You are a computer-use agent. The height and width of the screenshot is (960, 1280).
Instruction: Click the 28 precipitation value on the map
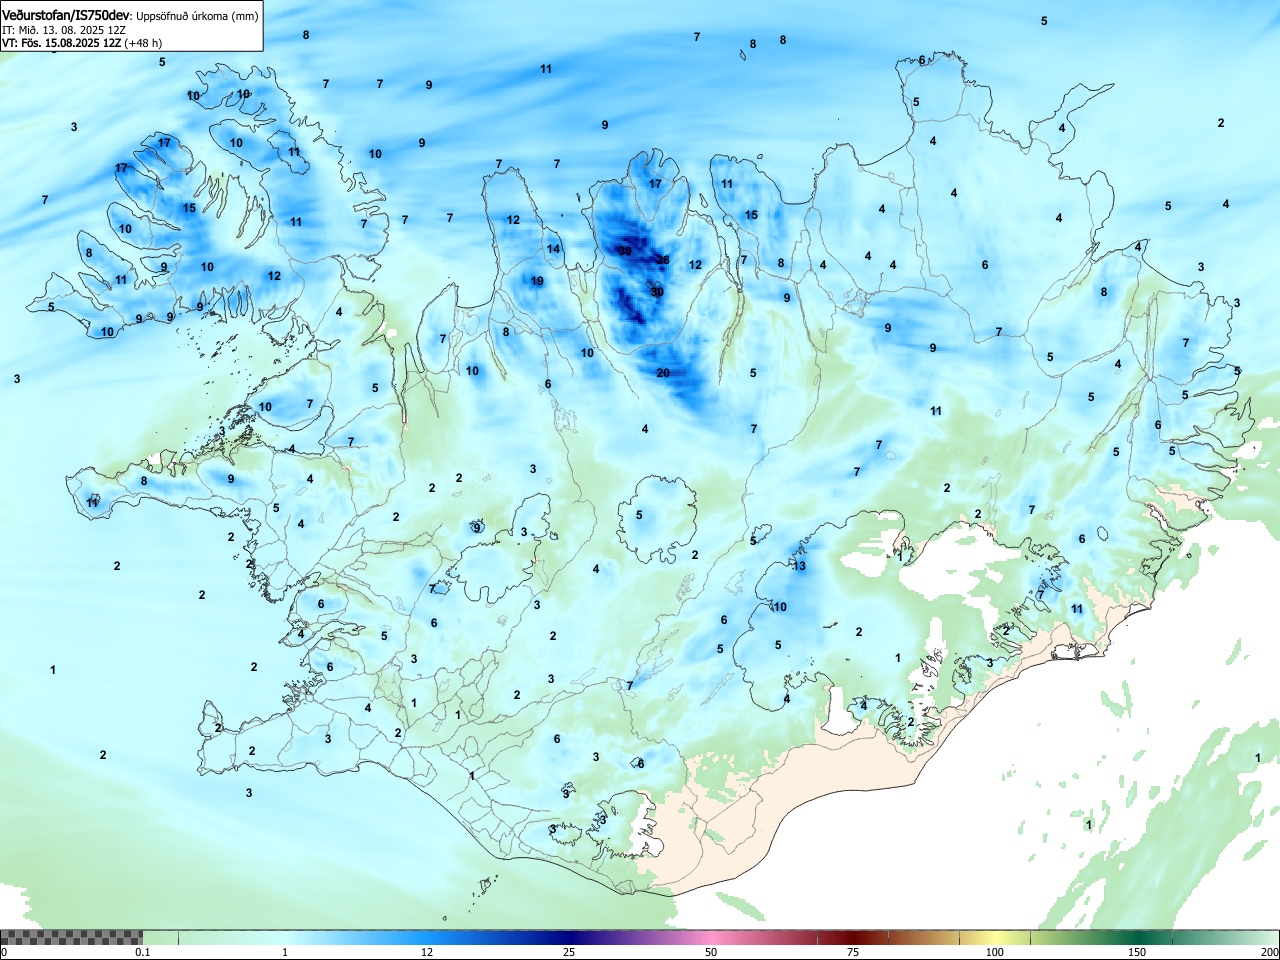pos(663,260)
